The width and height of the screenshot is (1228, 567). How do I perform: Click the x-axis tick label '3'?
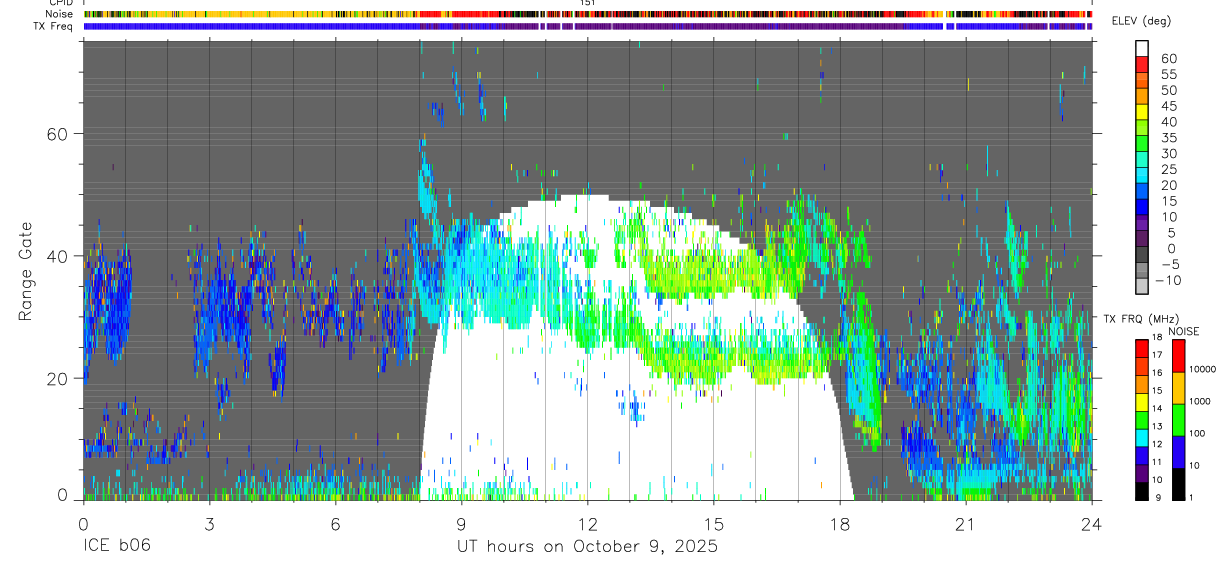[x=208, y=523]
